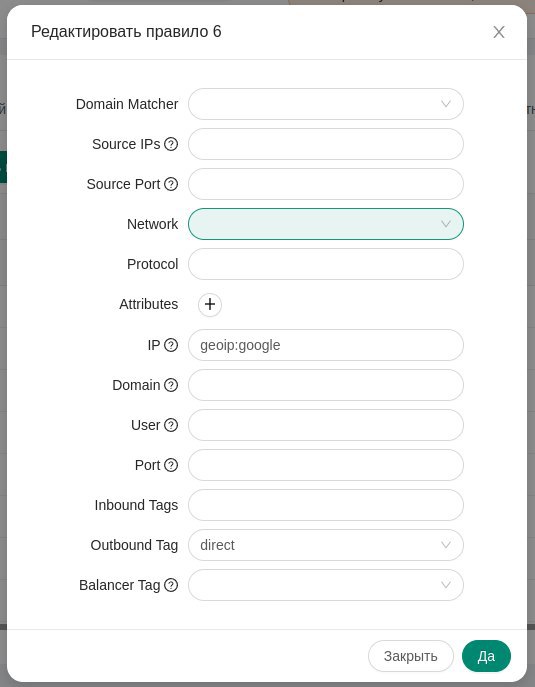Show help icon next to Domain
This screenshot has width=535, height=687.
pos(171,385)
